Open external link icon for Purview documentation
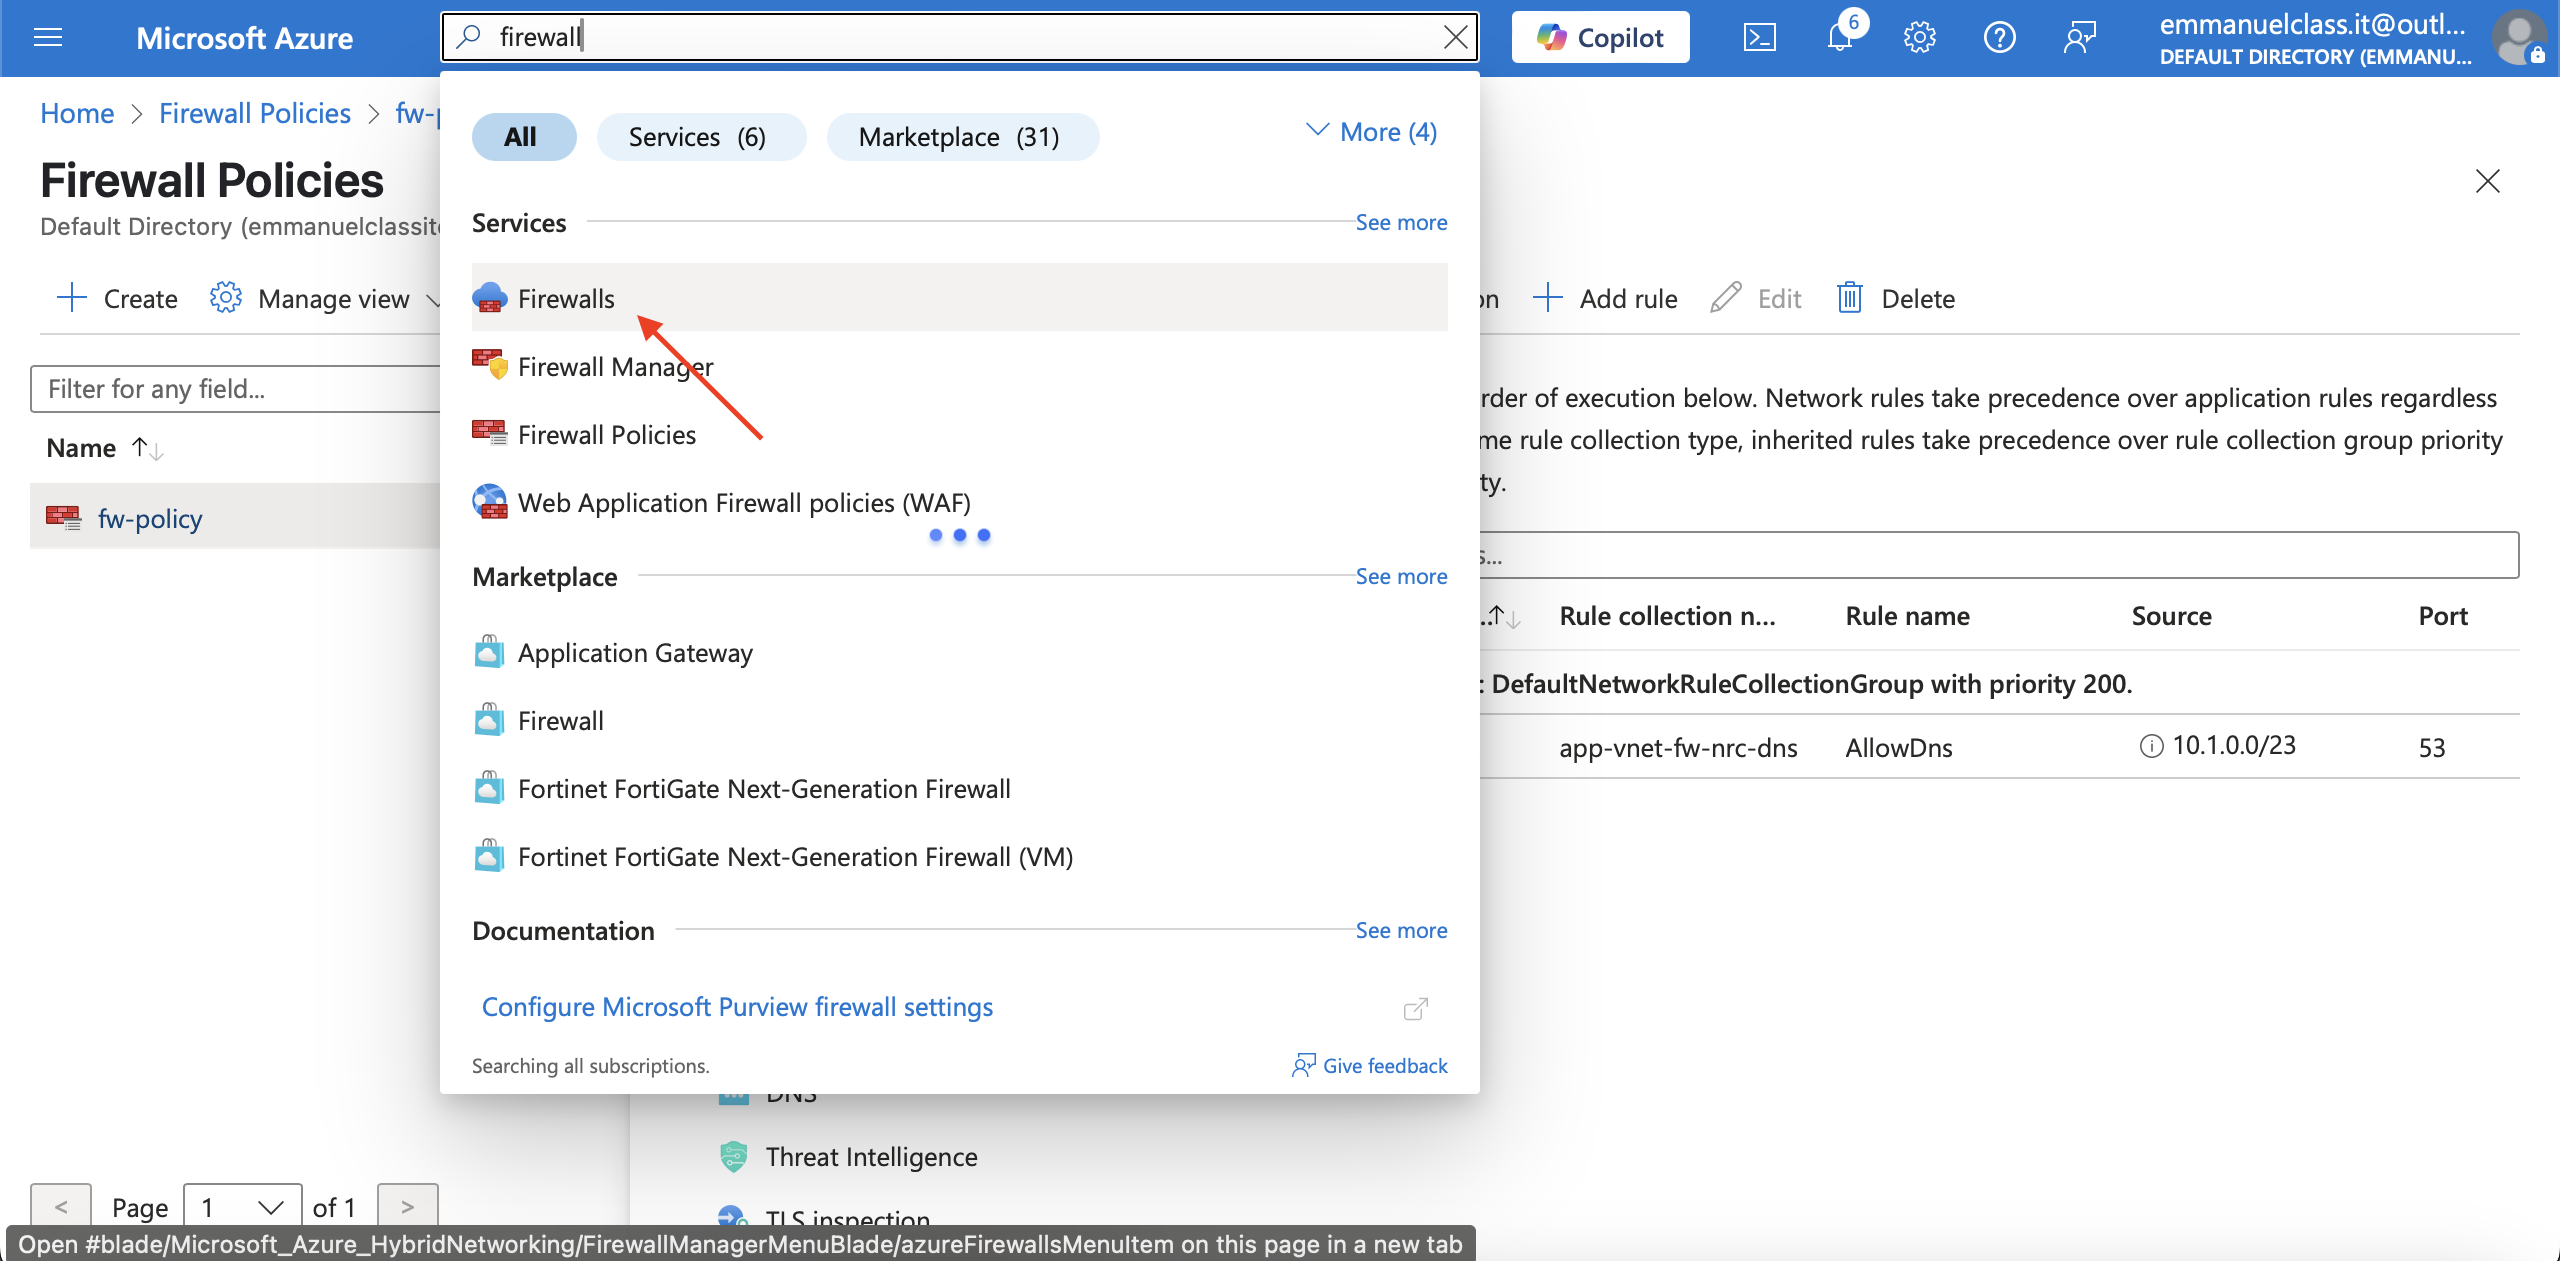This screenshot has width=2560, height=1261. pos(1416,1008)
